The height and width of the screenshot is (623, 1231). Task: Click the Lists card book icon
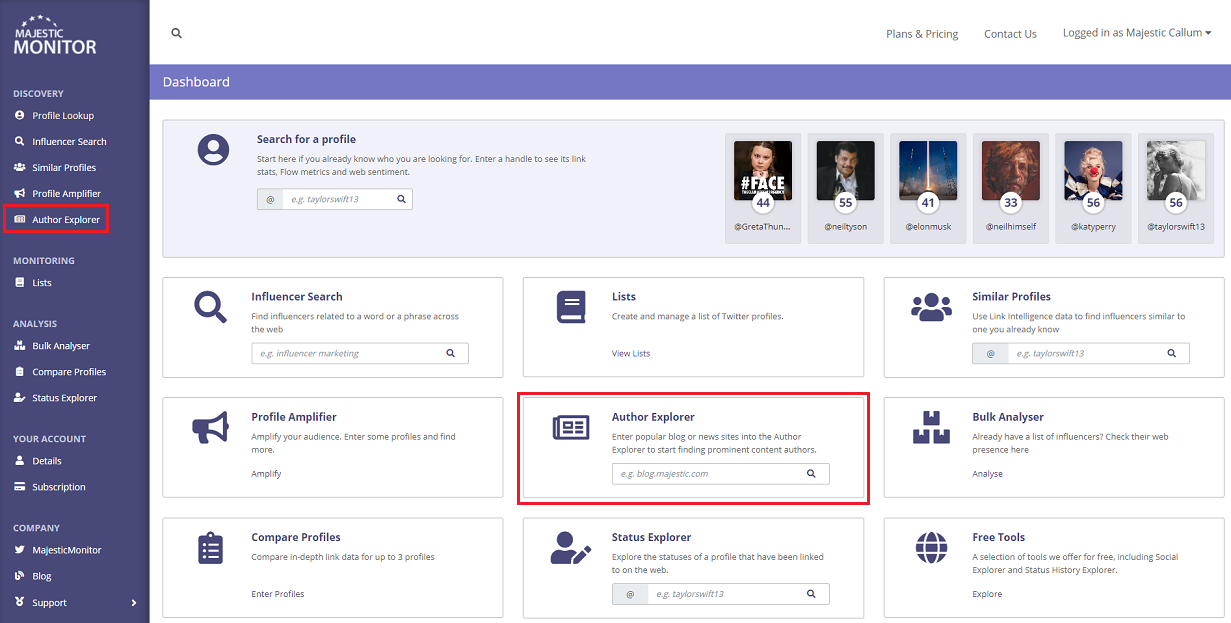[571, 307]
